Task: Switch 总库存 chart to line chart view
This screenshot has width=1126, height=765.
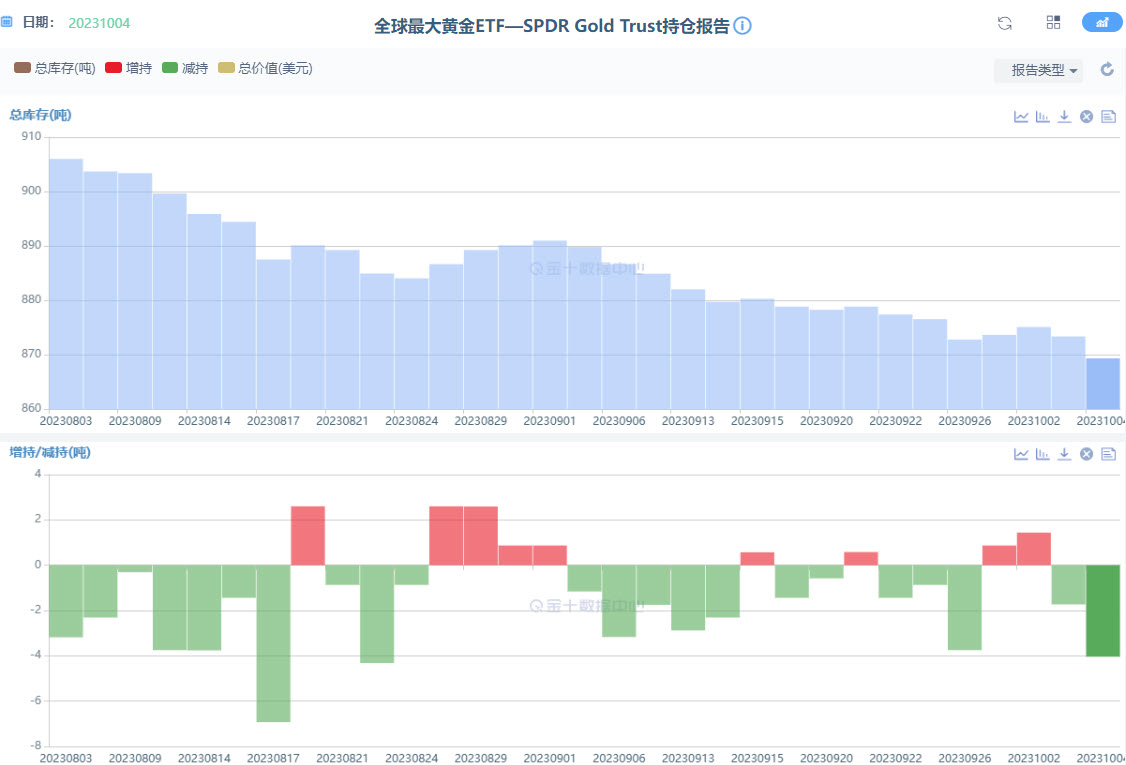Action: [x=1021, y=116]
